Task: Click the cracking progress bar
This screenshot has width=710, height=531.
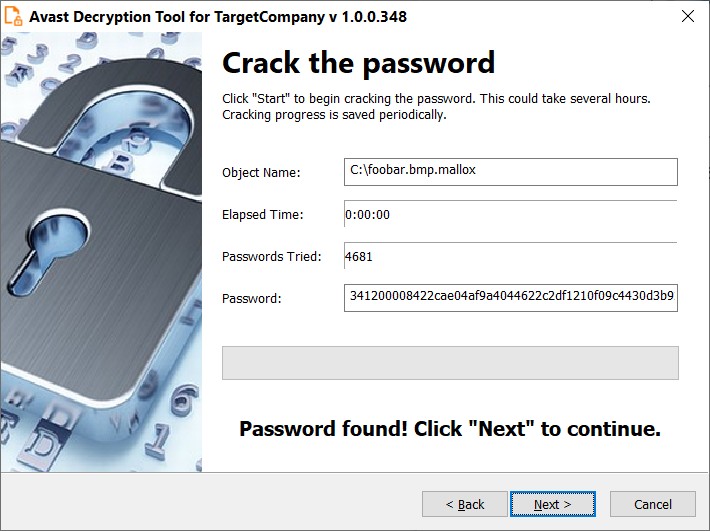Action: coord(450,362)
